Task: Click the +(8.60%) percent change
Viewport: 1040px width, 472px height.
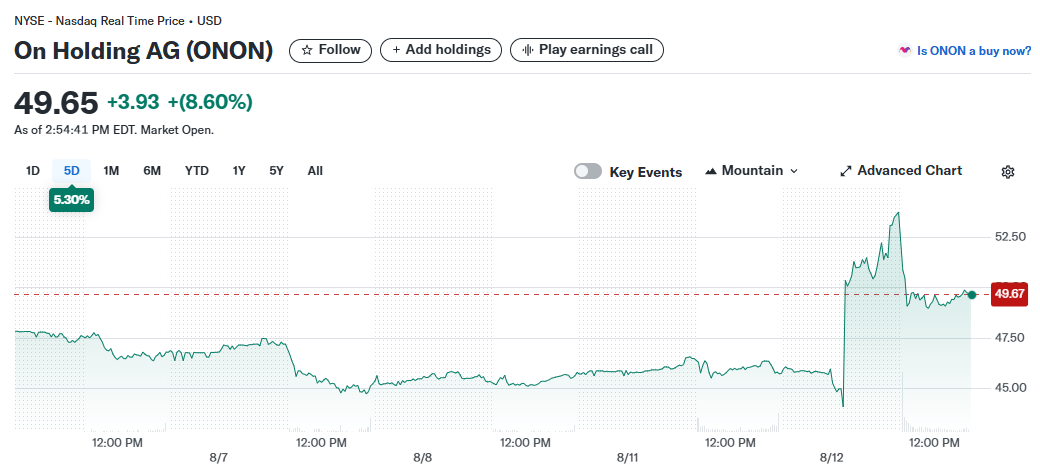Action: click(210, 102)
